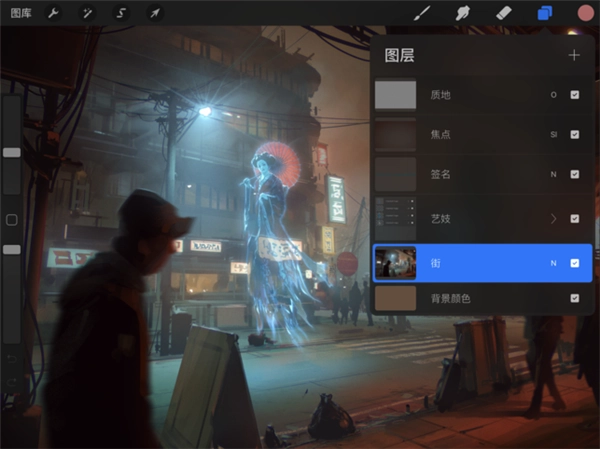Select the Brush paint tool
This screenshot has height=449, width=600.
pos(422,13)
